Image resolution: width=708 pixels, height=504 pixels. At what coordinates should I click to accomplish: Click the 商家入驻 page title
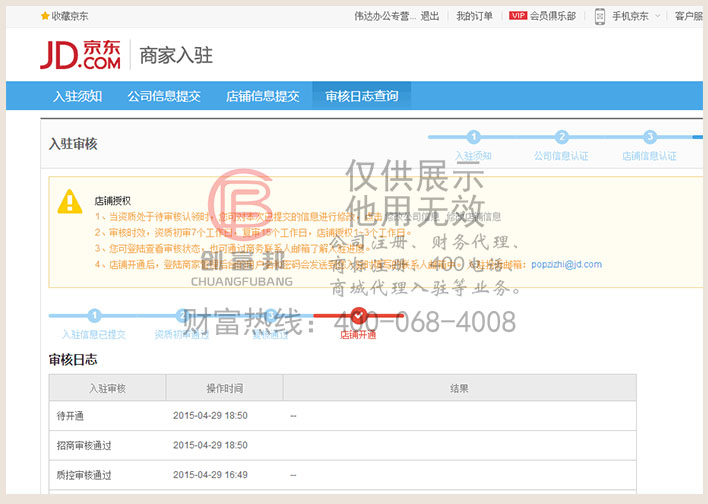176,55
